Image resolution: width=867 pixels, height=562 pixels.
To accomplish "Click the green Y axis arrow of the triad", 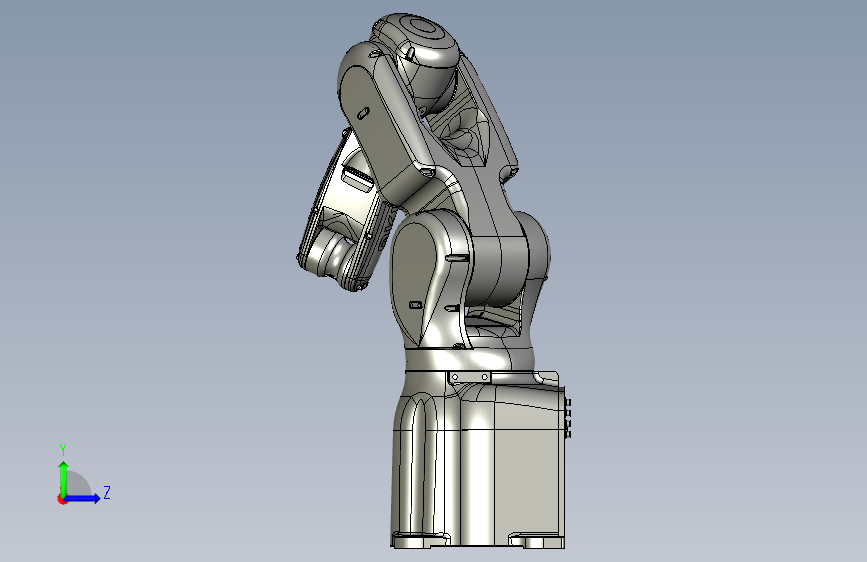I will 64,478.
